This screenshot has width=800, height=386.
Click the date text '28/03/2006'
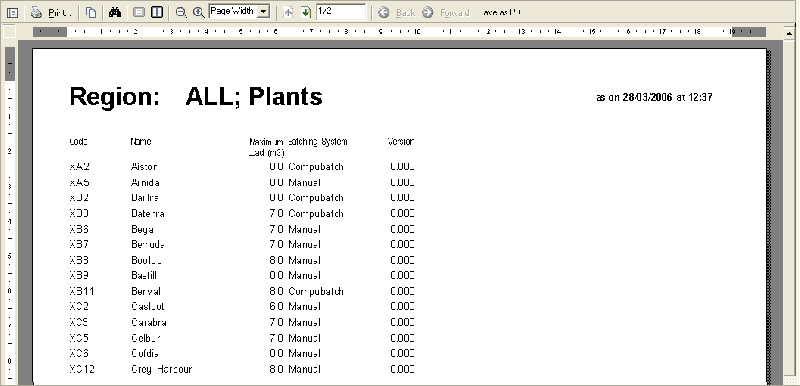[648, 97]
